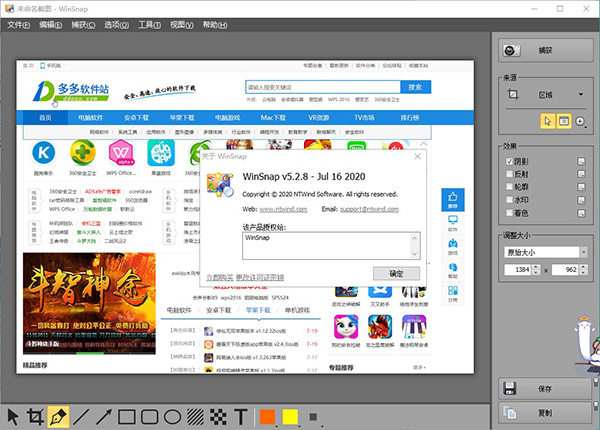Image resolution: width=600 pixels, height=430 pixels.
Task: Click the floppy disk icon beside 保存
Action: [510, 388]
